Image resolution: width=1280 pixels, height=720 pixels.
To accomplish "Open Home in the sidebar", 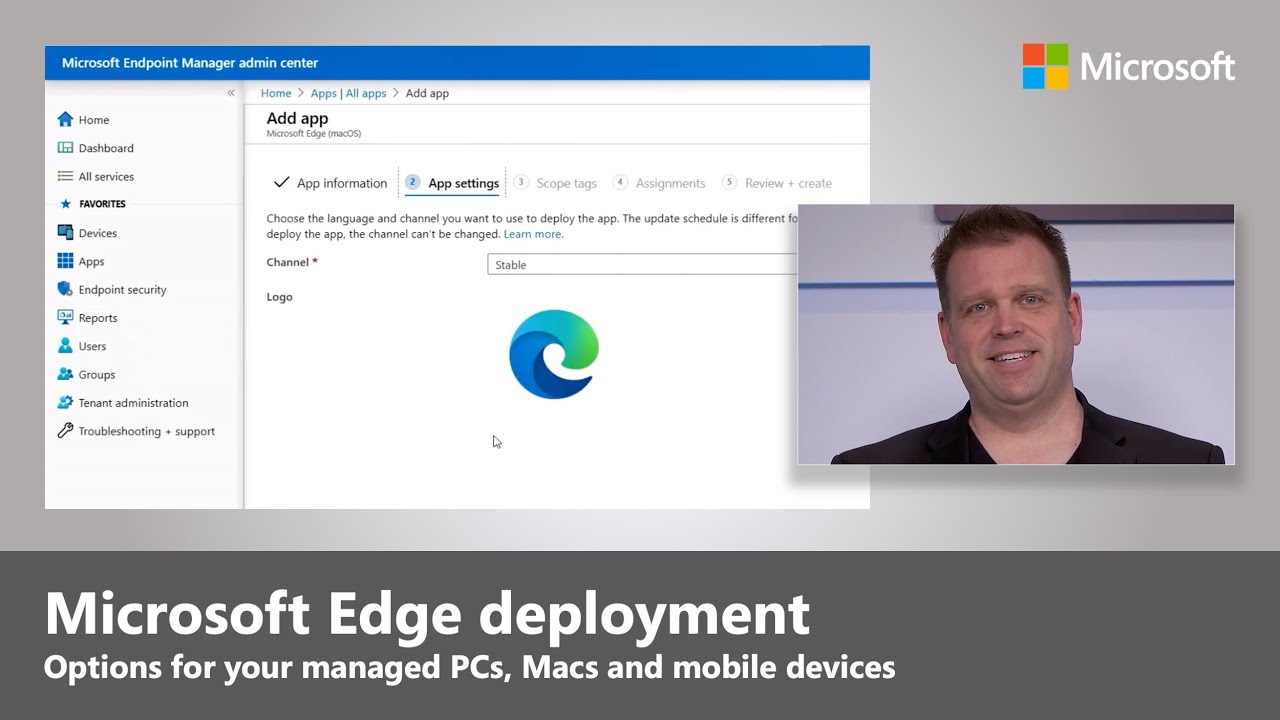I will point(94,120).
